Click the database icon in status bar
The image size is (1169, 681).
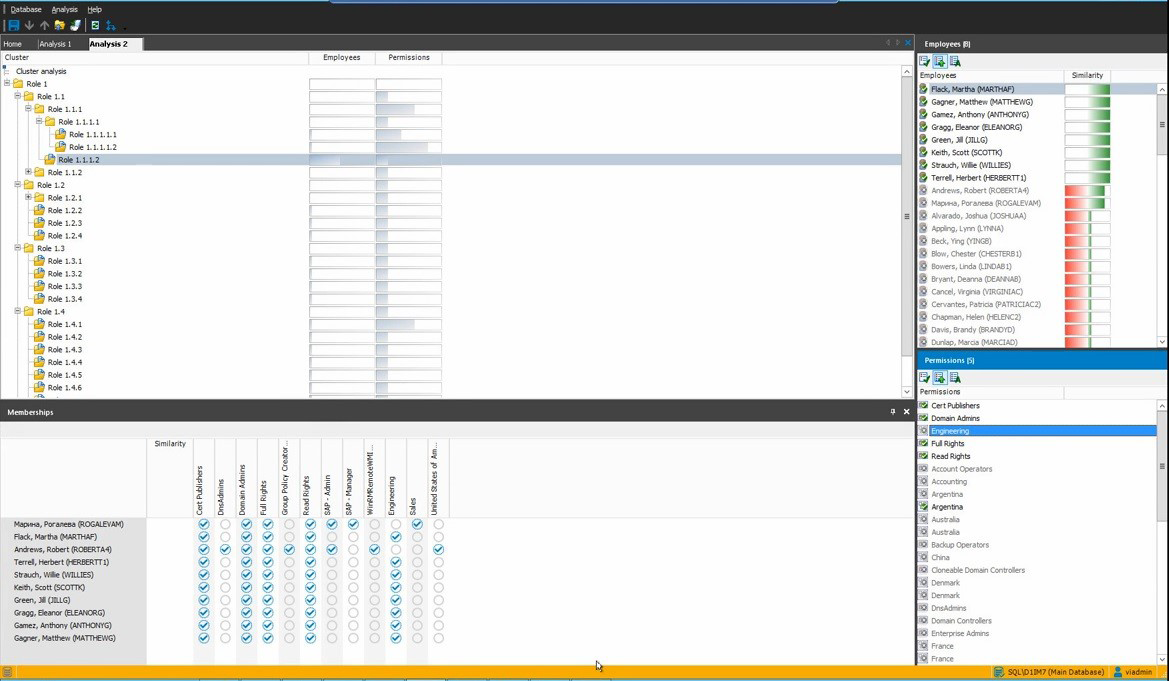click(999, 672)
